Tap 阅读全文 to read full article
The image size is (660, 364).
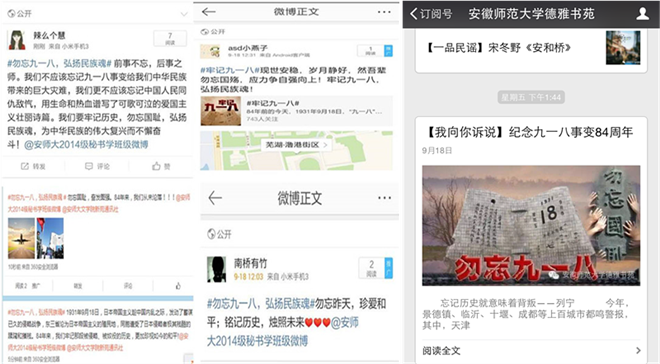click(441, 351)
